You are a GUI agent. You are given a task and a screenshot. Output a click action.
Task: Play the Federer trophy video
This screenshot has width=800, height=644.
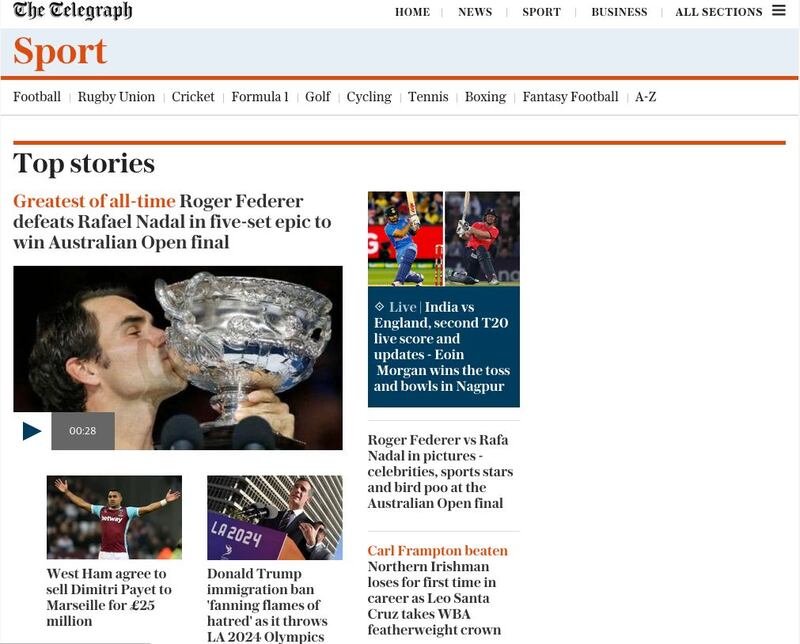click(x=32, y=431)
